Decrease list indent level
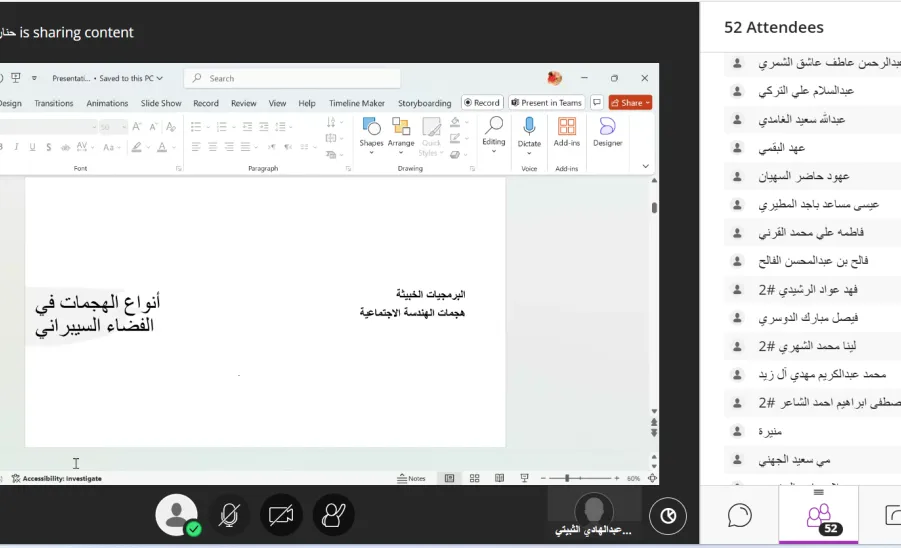This screenshot has width=901, height=548. (x=247, y=126)
